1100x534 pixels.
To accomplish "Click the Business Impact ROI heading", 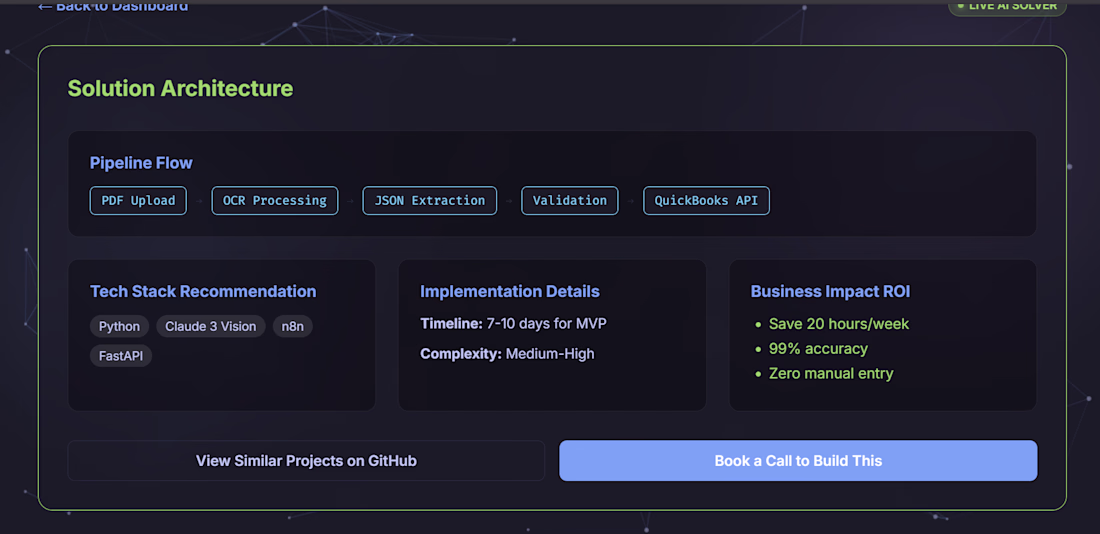I will click(x=831, y=291).
